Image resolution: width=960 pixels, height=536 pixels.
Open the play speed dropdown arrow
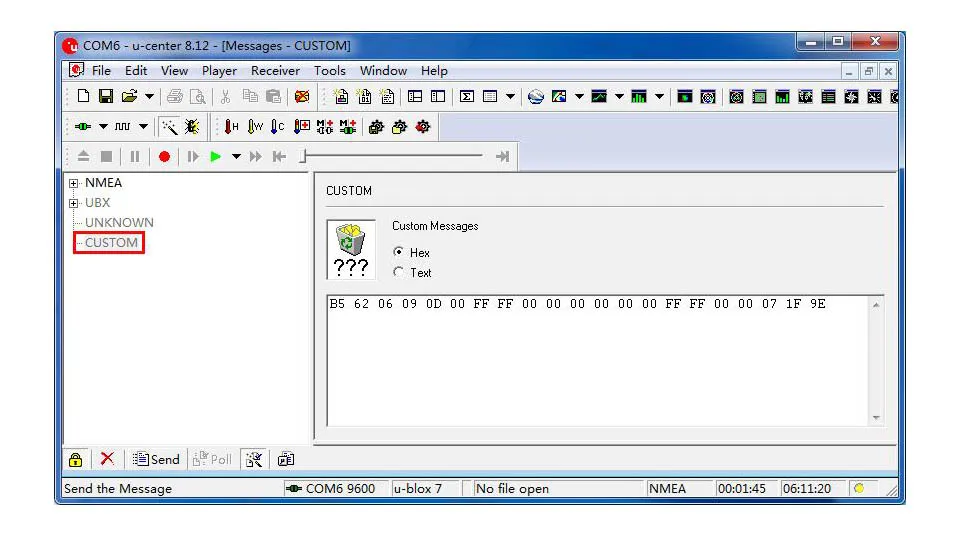(236, 157)
